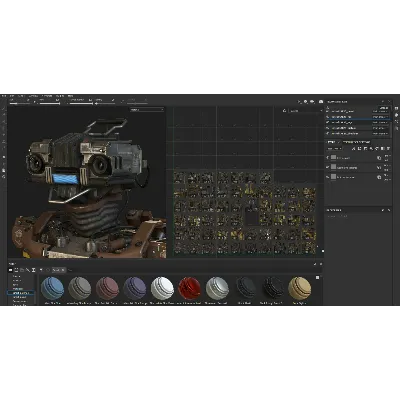This screenshot has width=400, height=400.
Task: Select the Paint brush tool in left toolbar
Action: (x=3, y=108)
